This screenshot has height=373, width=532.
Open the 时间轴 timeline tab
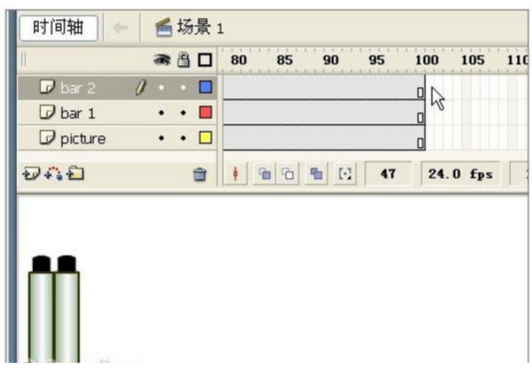click(58, 27)
